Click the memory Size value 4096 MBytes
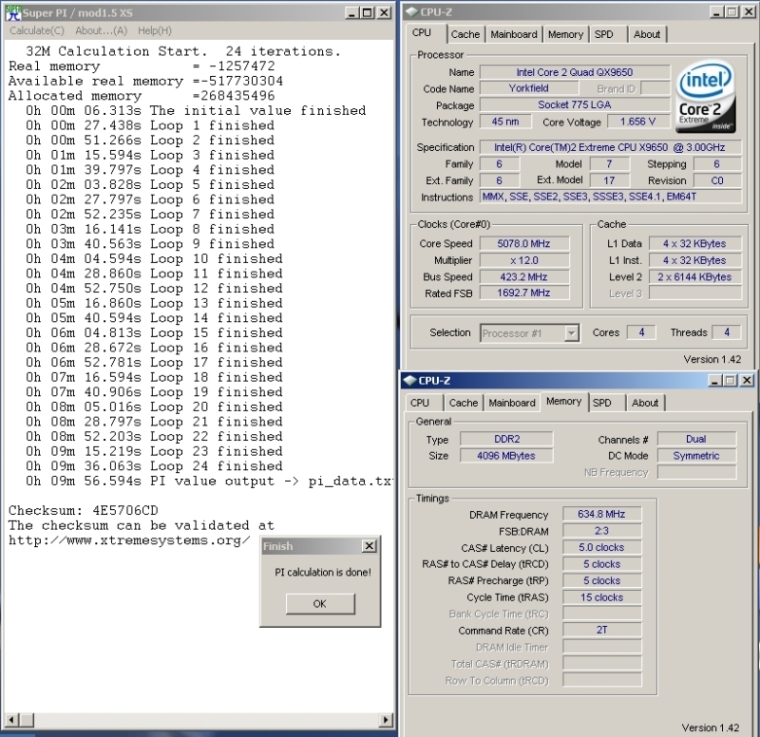This screenshot has width=760, height=737. (507, 456)
